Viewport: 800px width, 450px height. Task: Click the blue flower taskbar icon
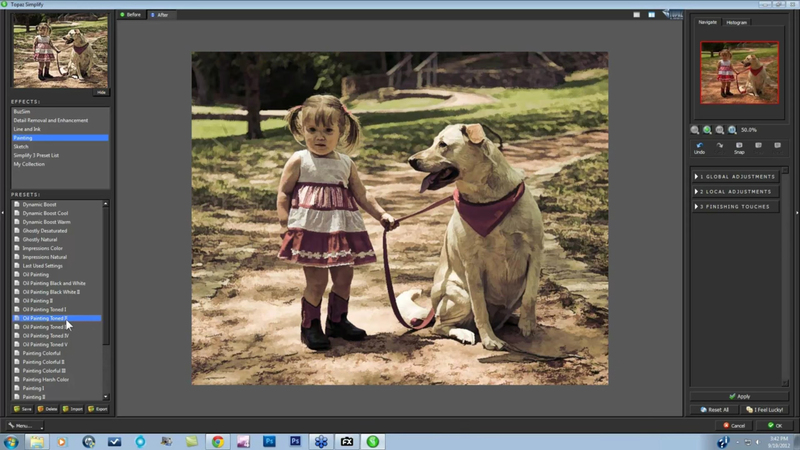point(321,441)
